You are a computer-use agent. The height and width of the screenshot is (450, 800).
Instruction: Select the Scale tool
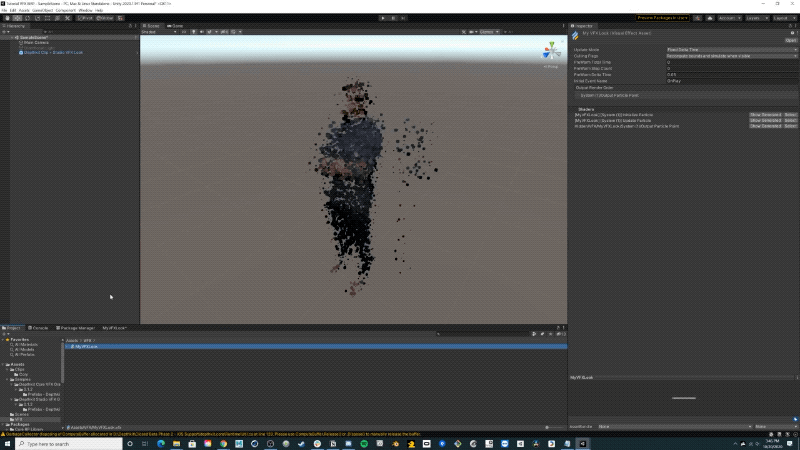tap(37, 18)
